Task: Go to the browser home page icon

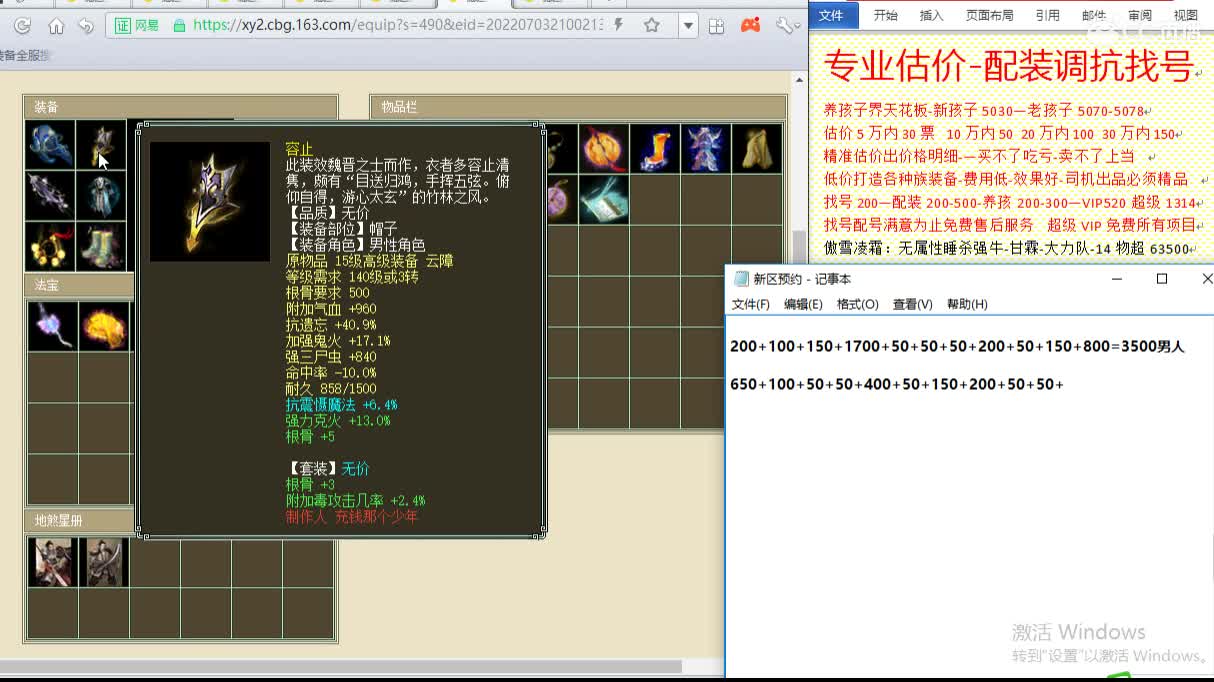Action: [x=56, y=26]
